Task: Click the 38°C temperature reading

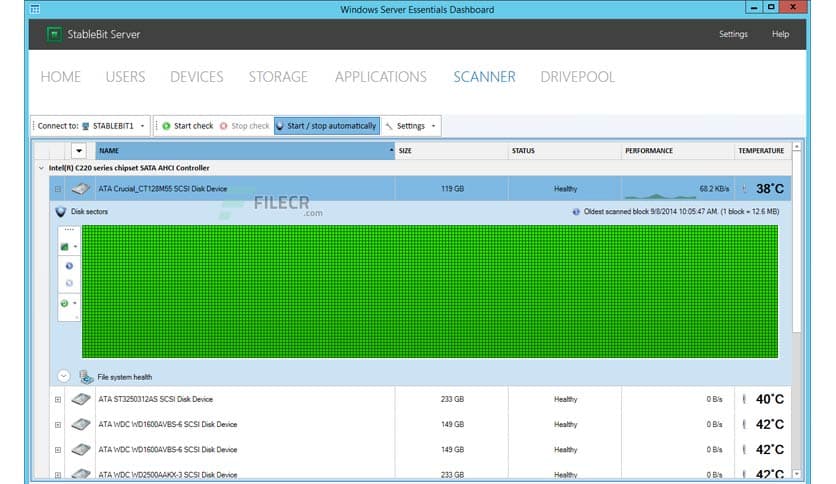Action: pos(770,189)
